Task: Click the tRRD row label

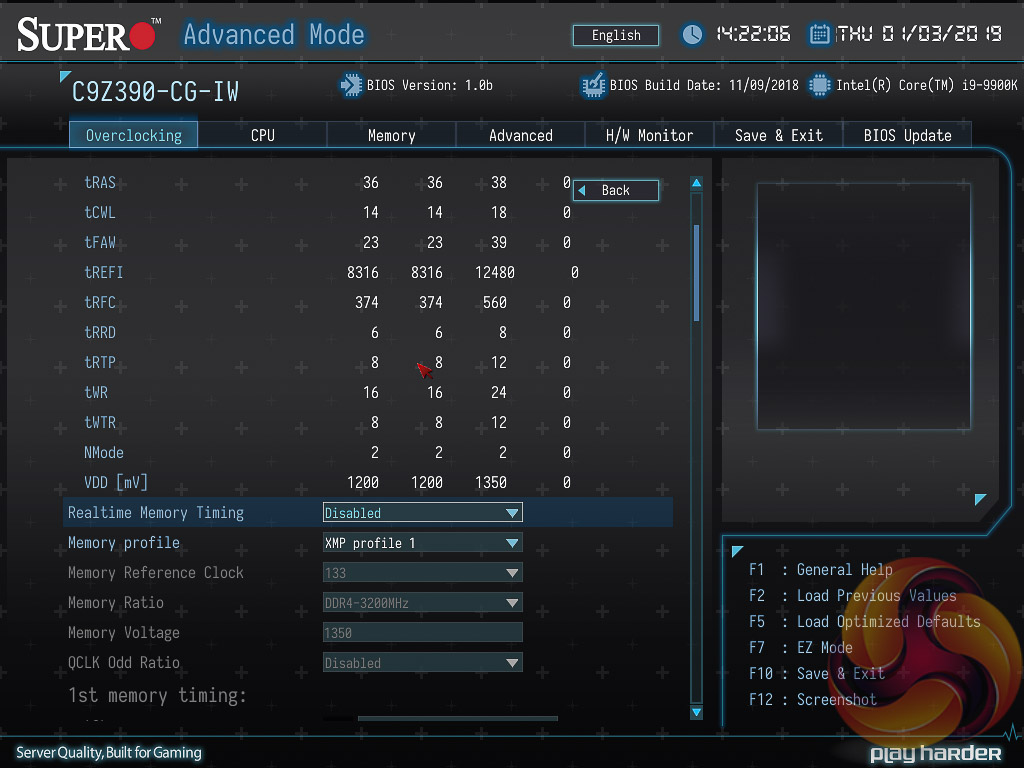Action: click(99, 332)
